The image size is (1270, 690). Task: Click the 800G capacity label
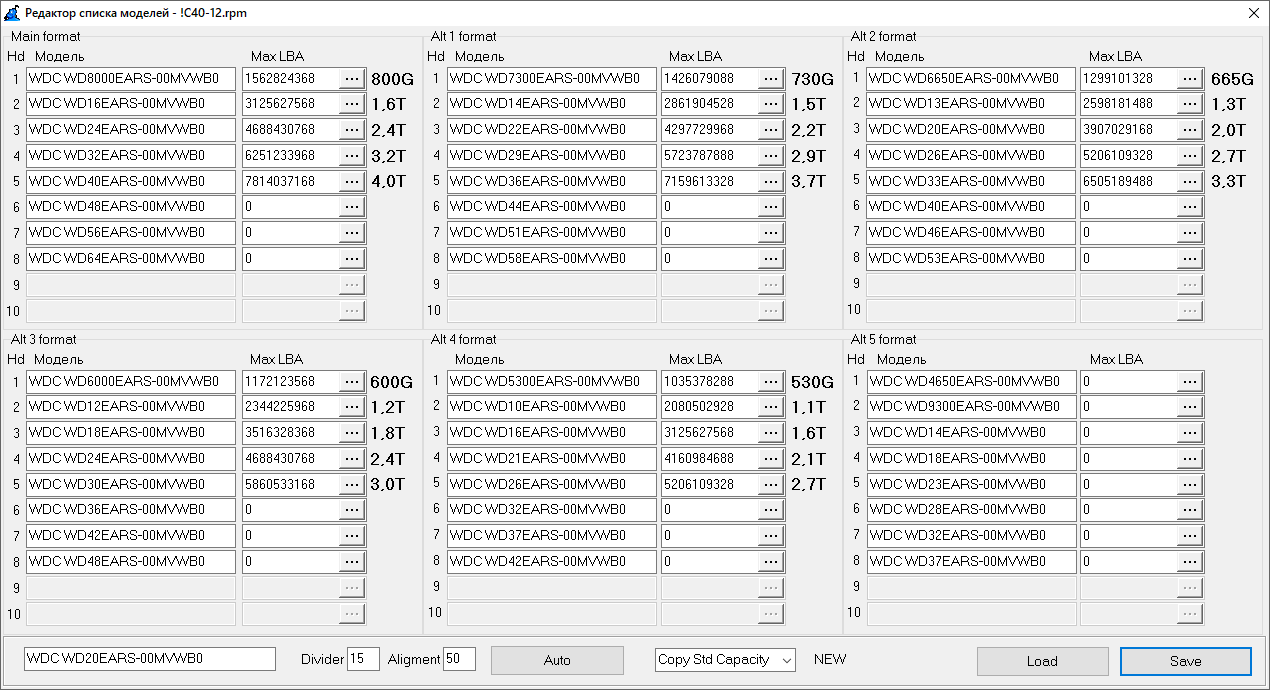[392, 79]
